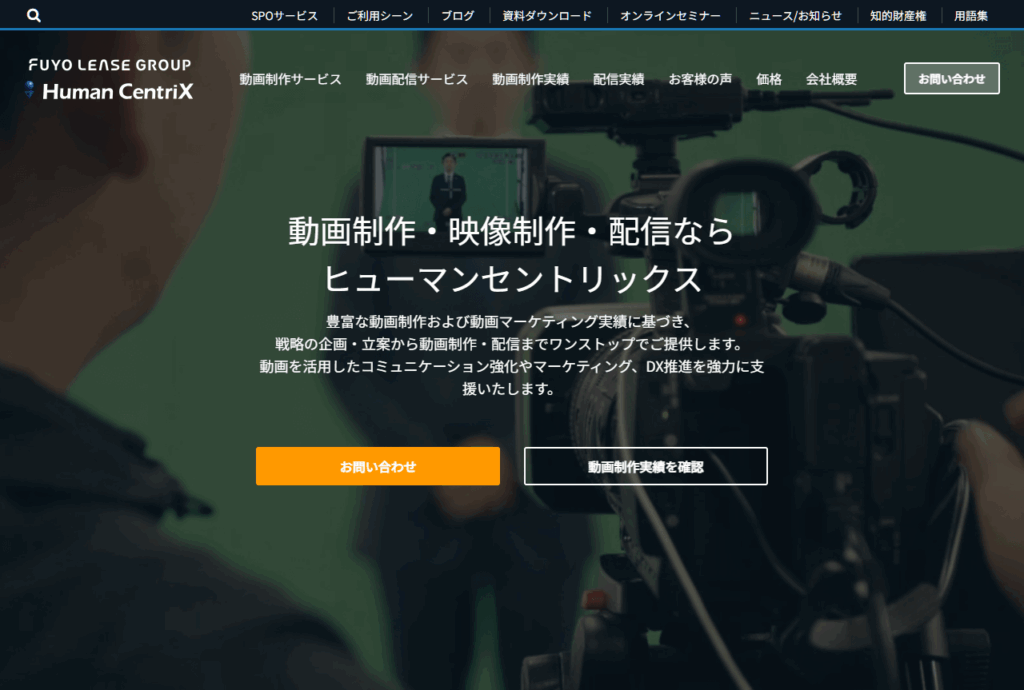
Task: Open ニュース/お知らせ link
Action: pos(795,16)
